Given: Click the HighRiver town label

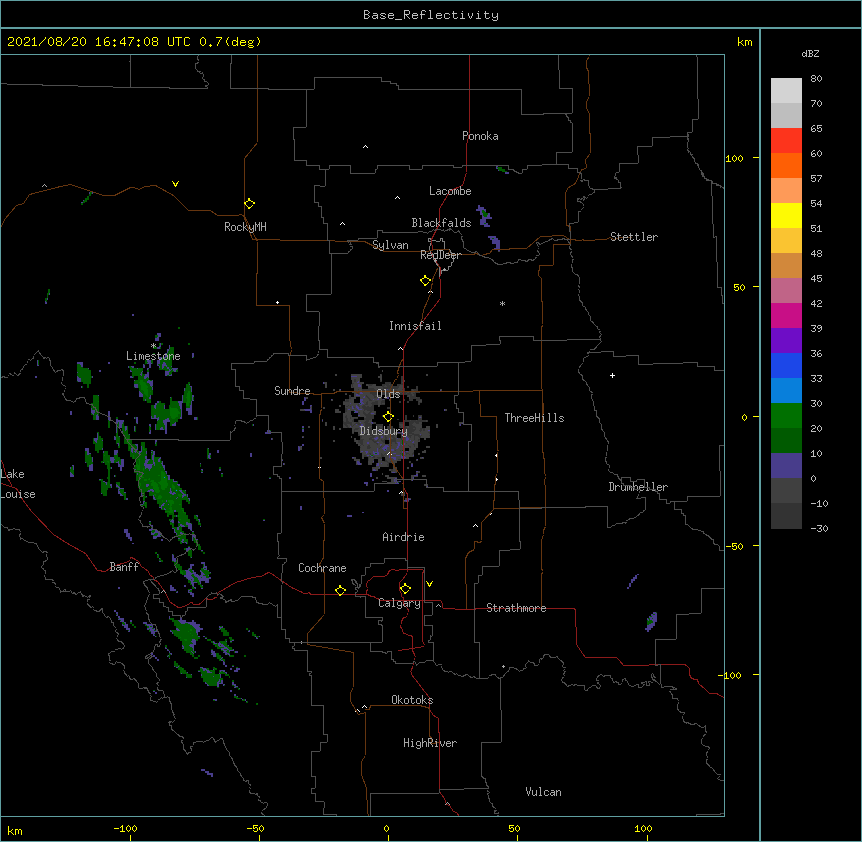Looking at the screenshot, I should [430, 743].
